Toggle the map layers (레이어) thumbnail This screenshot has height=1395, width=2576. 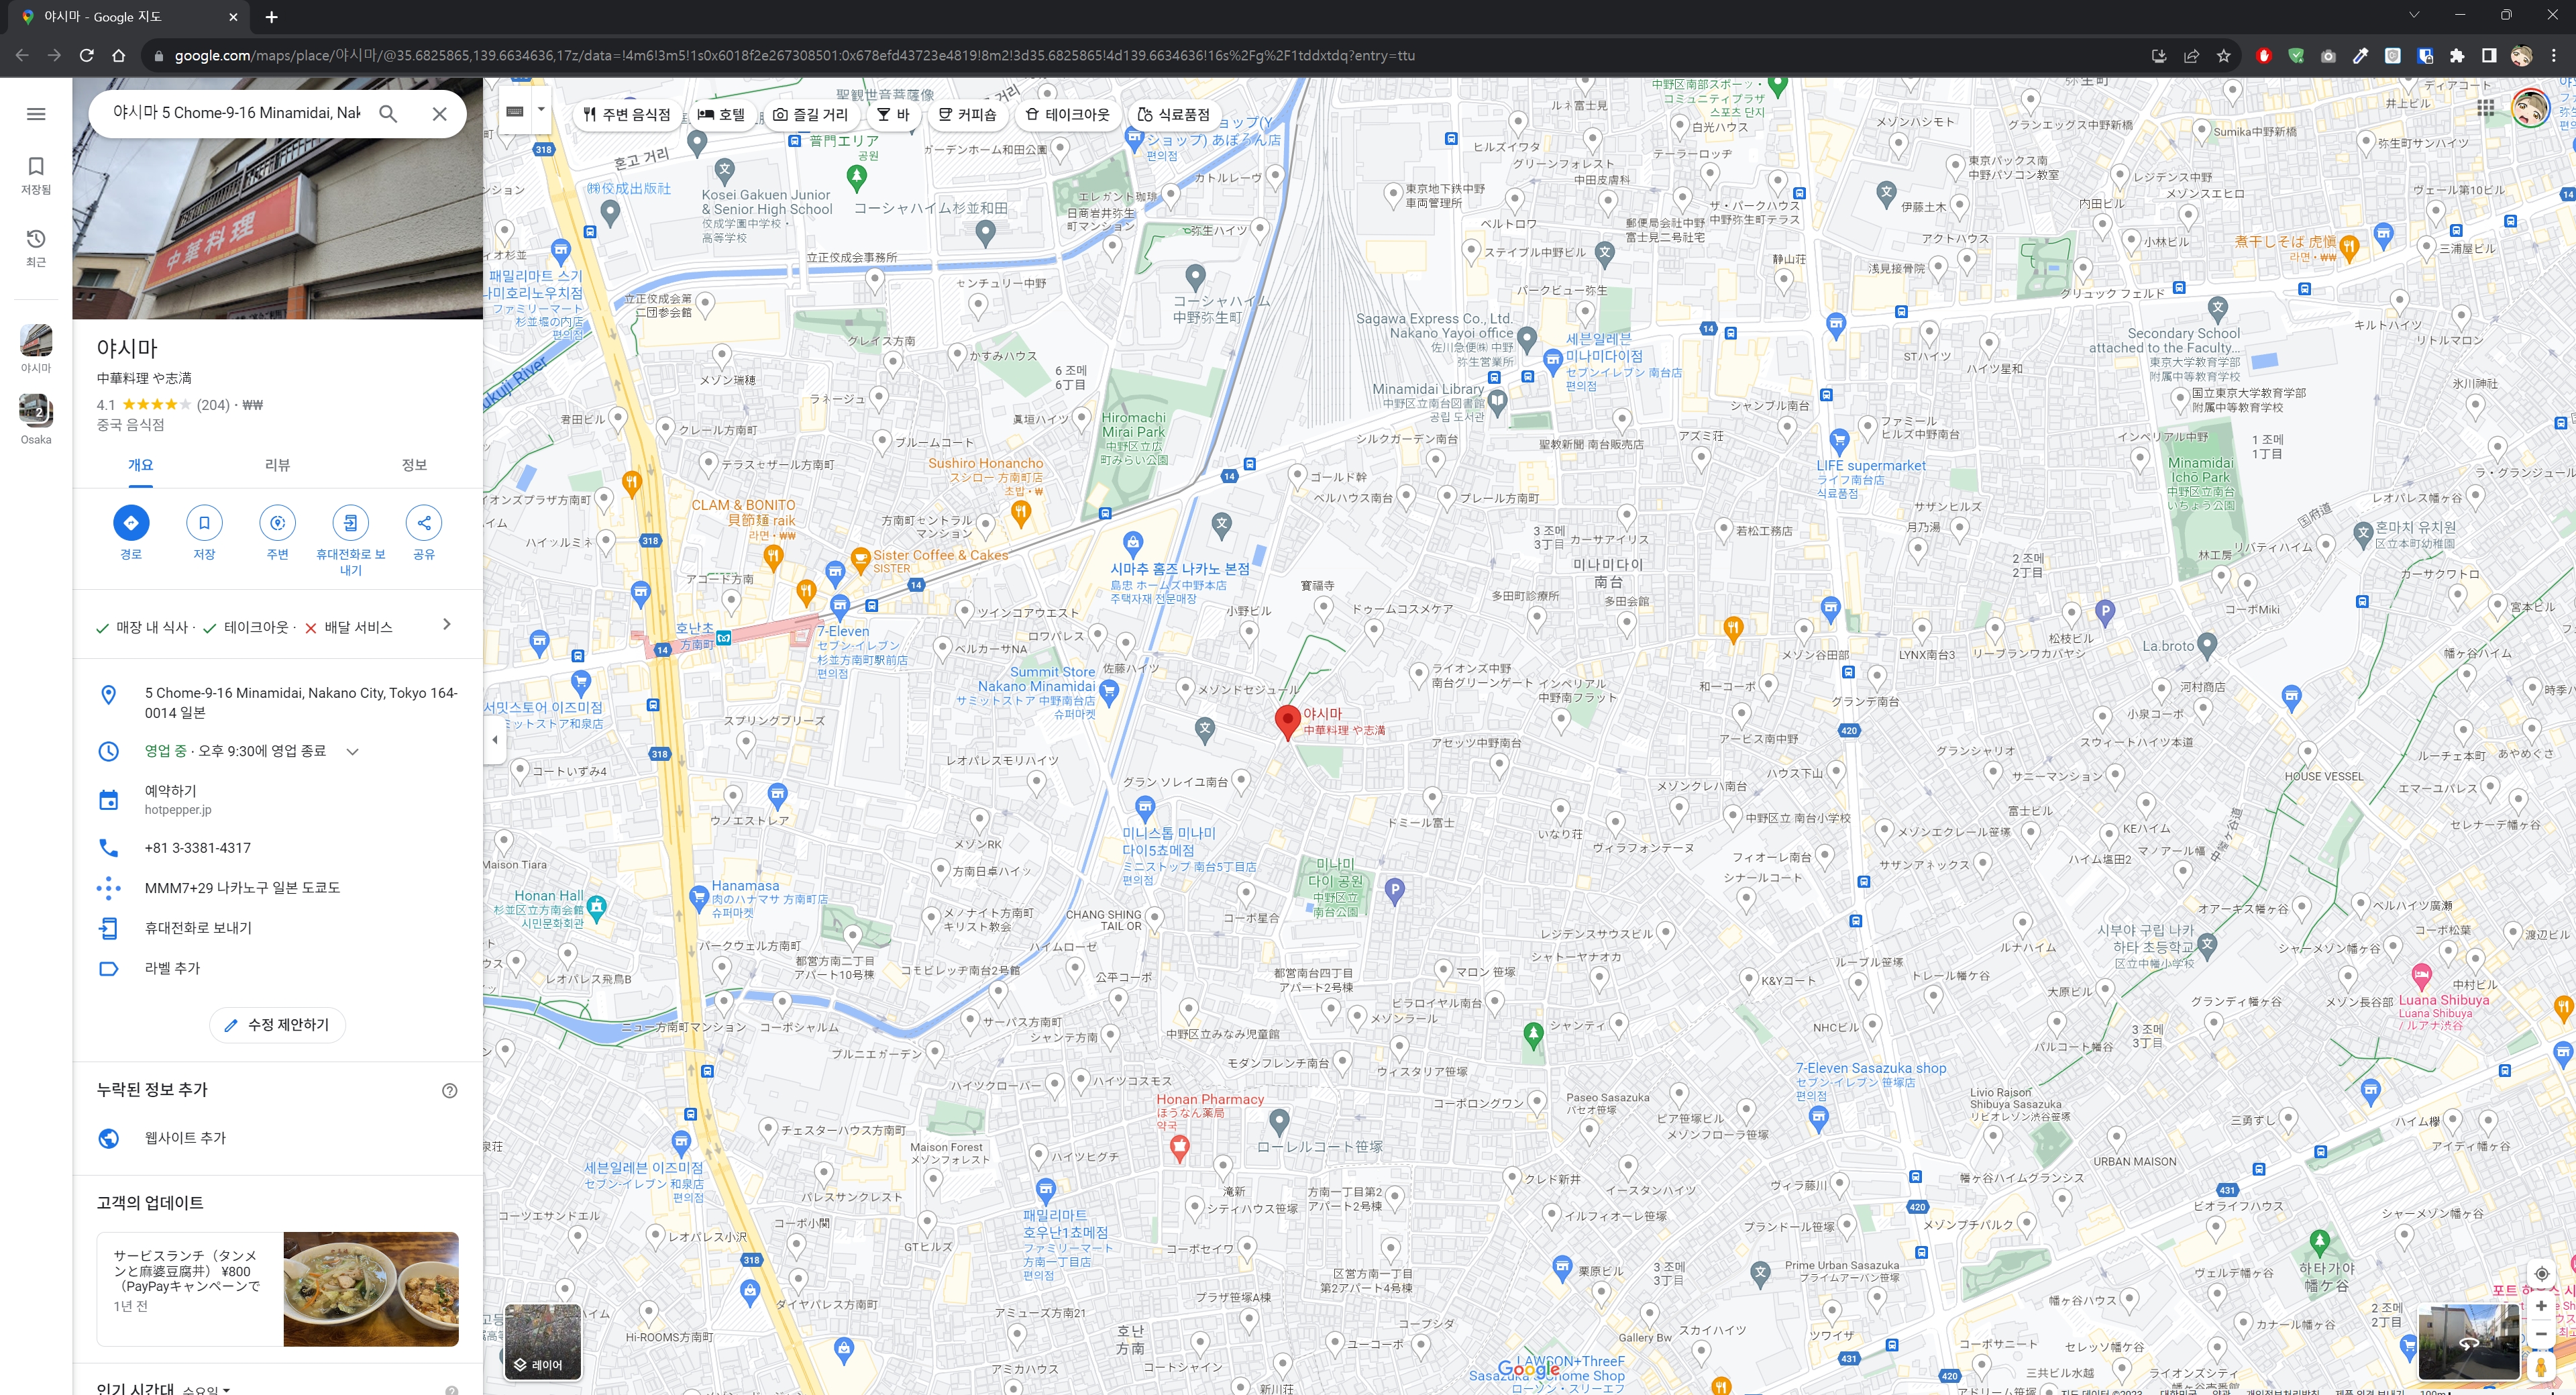543,1342
